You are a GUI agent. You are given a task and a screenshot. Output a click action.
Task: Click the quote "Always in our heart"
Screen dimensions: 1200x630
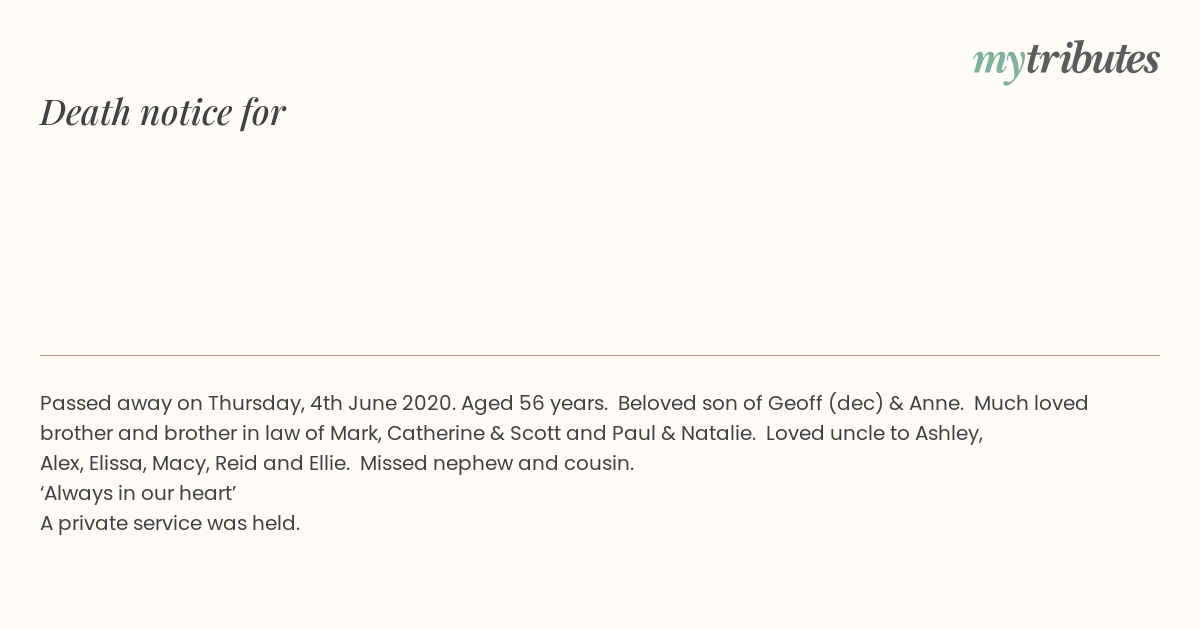pyautogui.click(x=138, y=493)
